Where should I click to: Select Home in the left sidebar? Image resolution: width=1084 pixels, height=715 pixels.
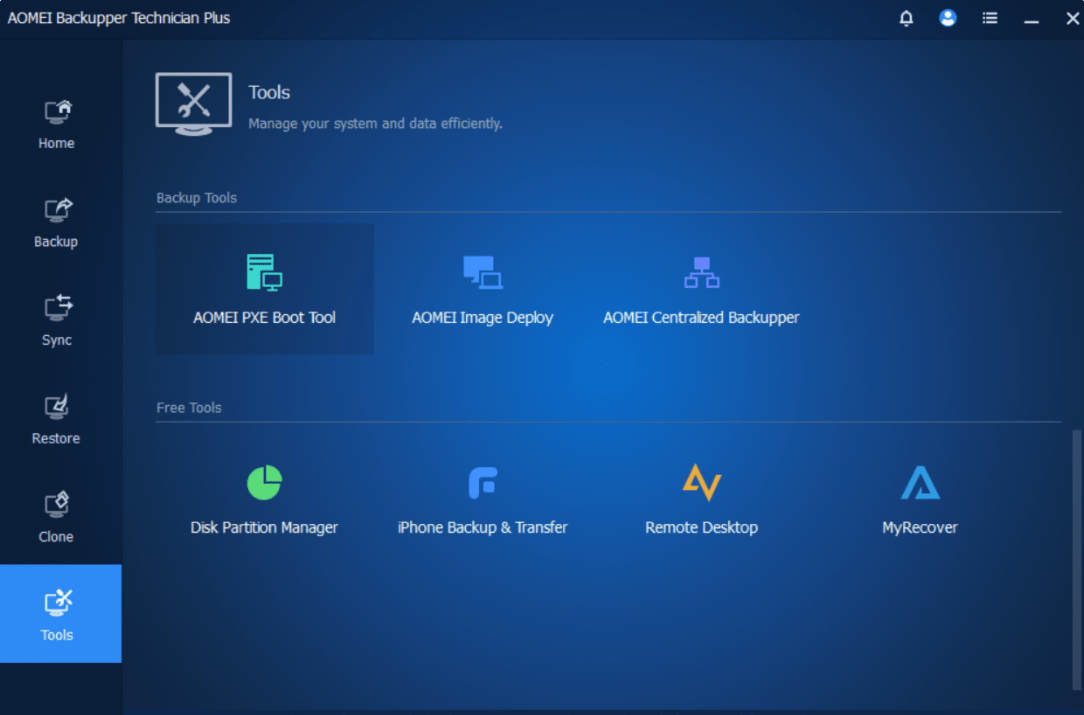pos(55,124)
